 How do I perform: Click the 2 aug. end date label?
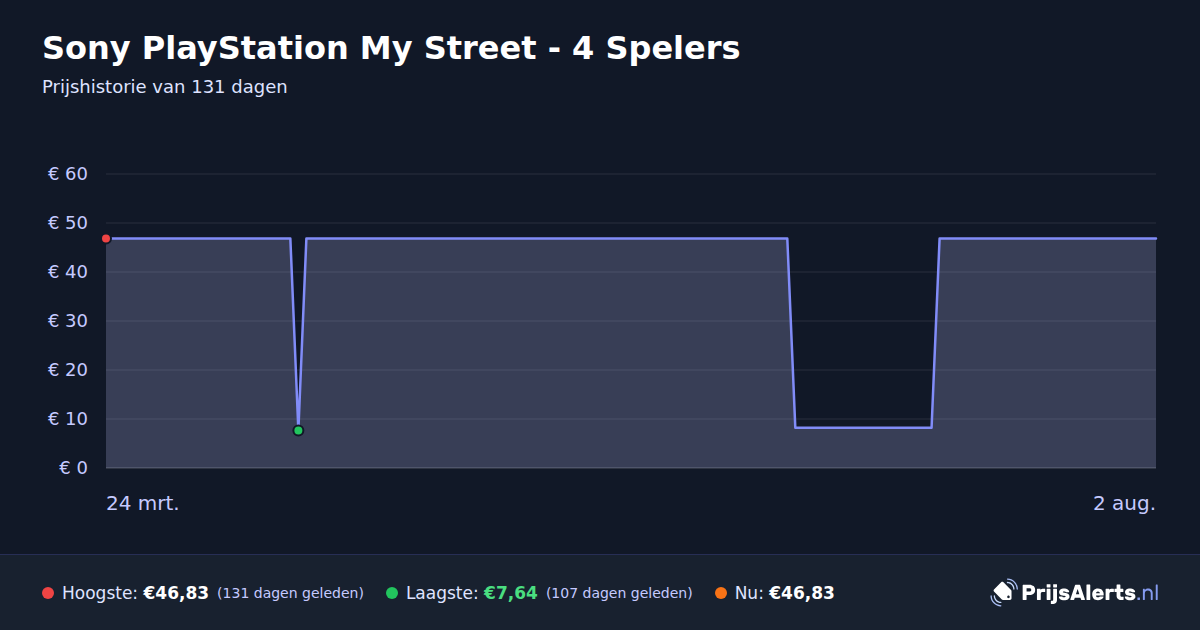click(1124, 503)
